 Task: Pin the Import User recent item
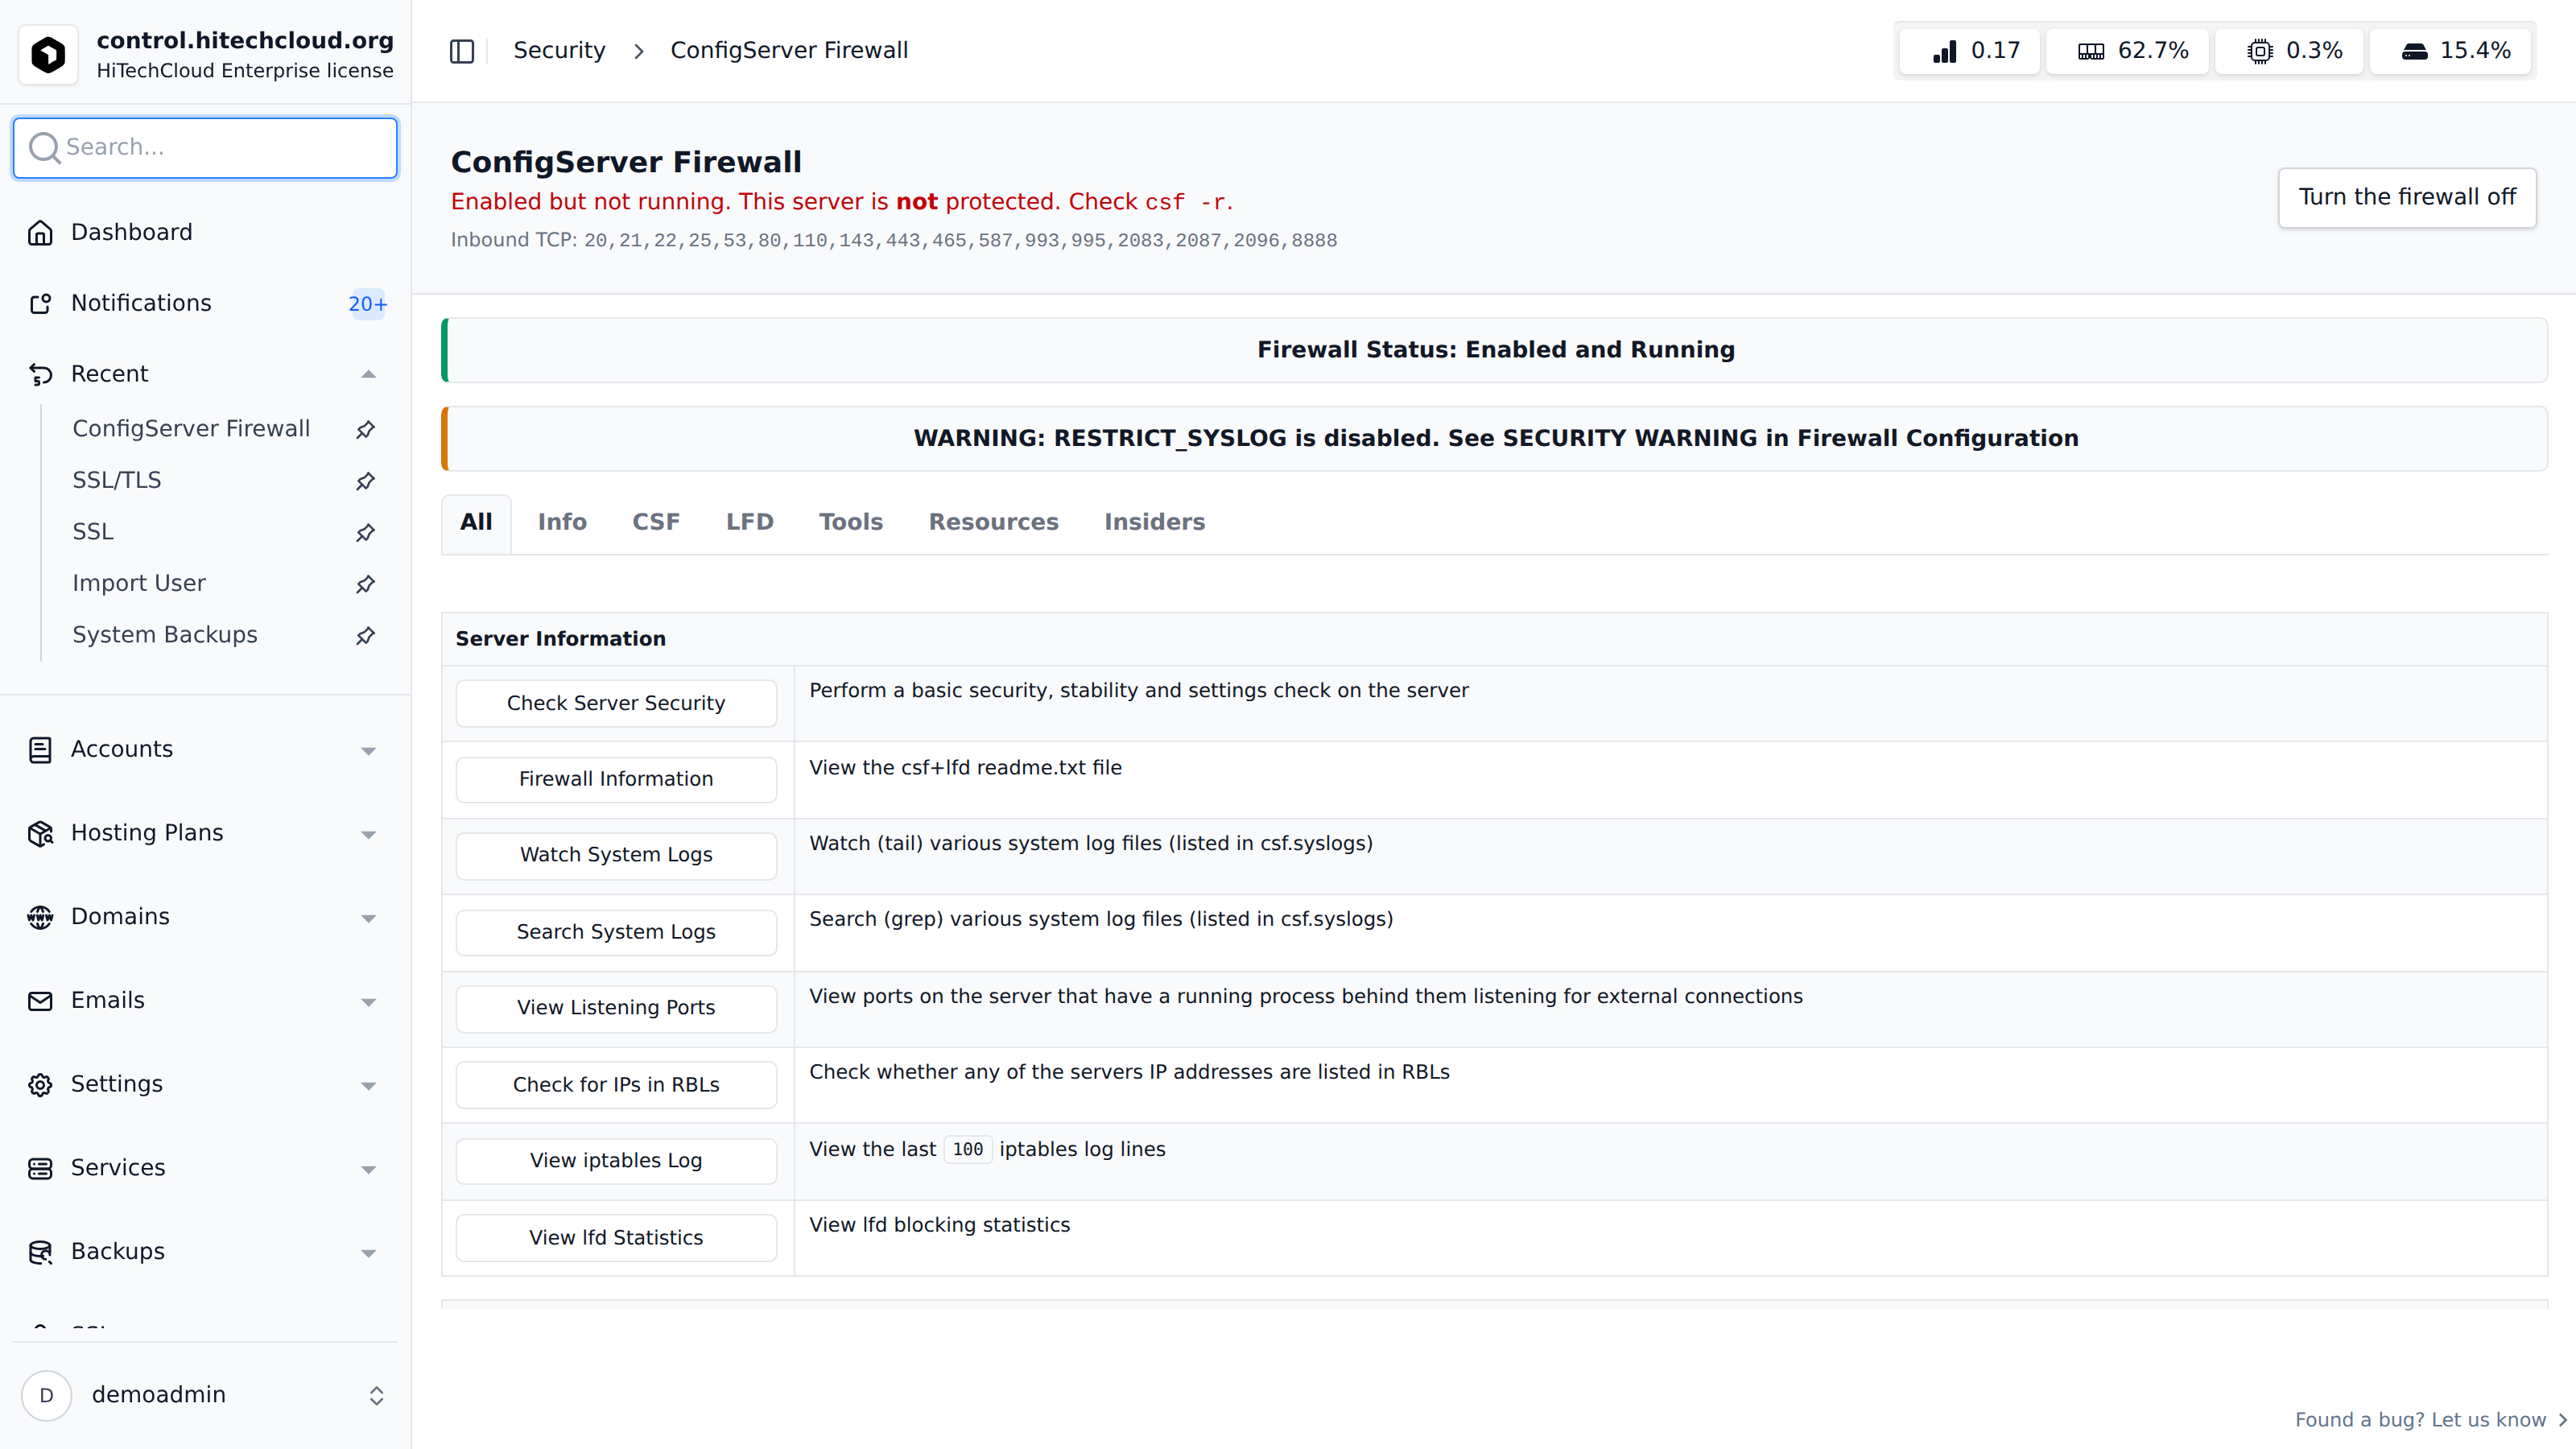coord(366,584)
